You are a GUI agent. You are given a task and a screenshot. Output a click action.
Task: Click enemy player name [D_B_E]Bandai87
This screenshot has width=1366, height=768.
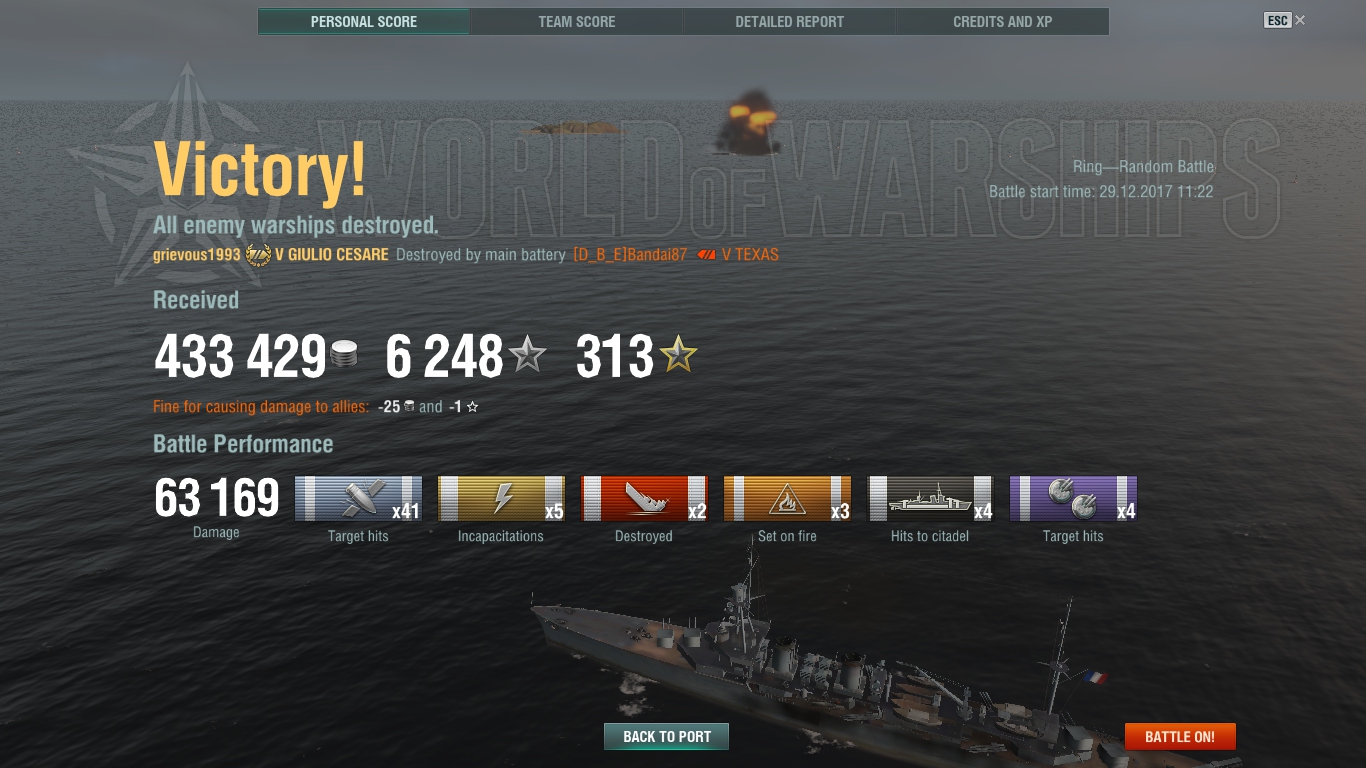[630, 255]
